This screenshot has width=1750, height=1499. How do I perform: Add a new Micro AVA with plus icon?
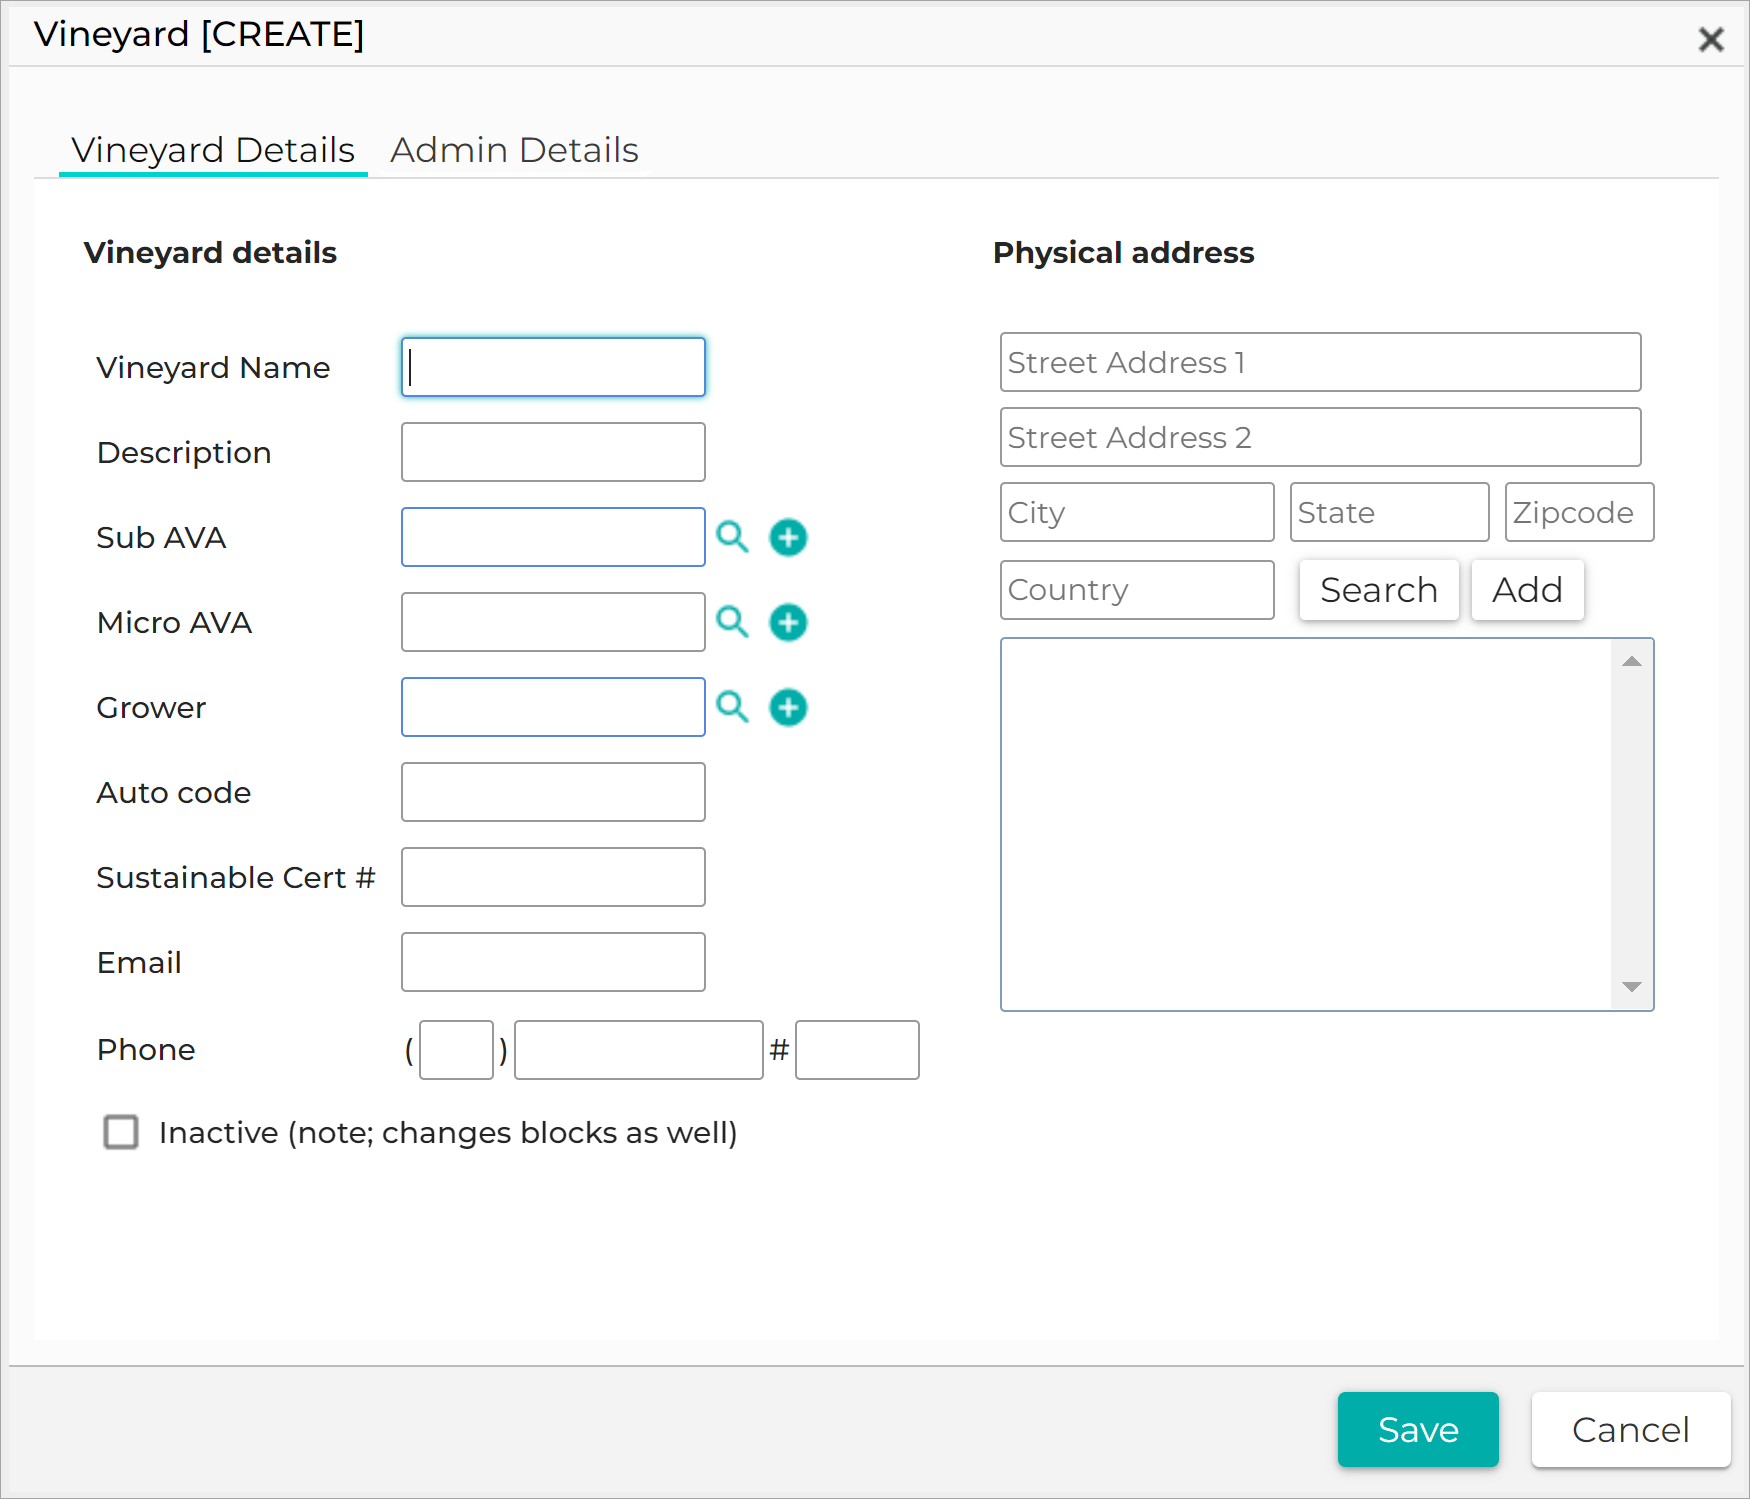click(x=788, y=622)
